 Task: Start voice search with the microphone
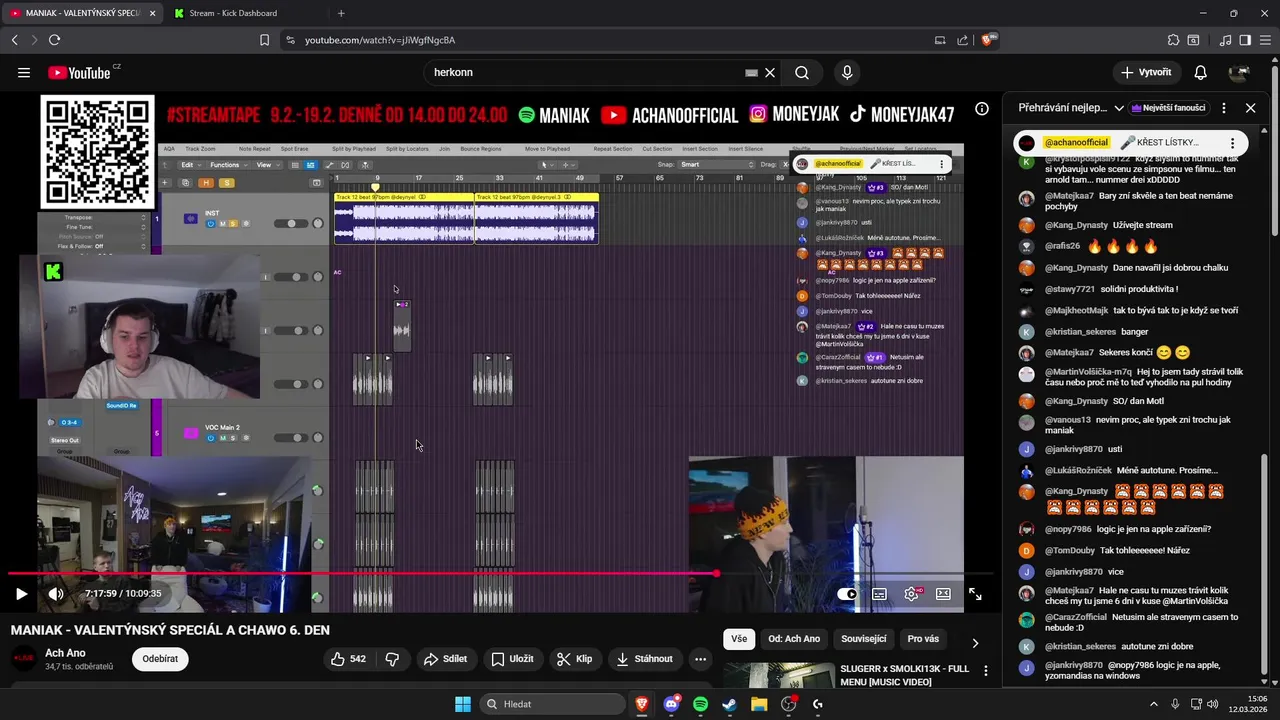click(x=847, y=72)
